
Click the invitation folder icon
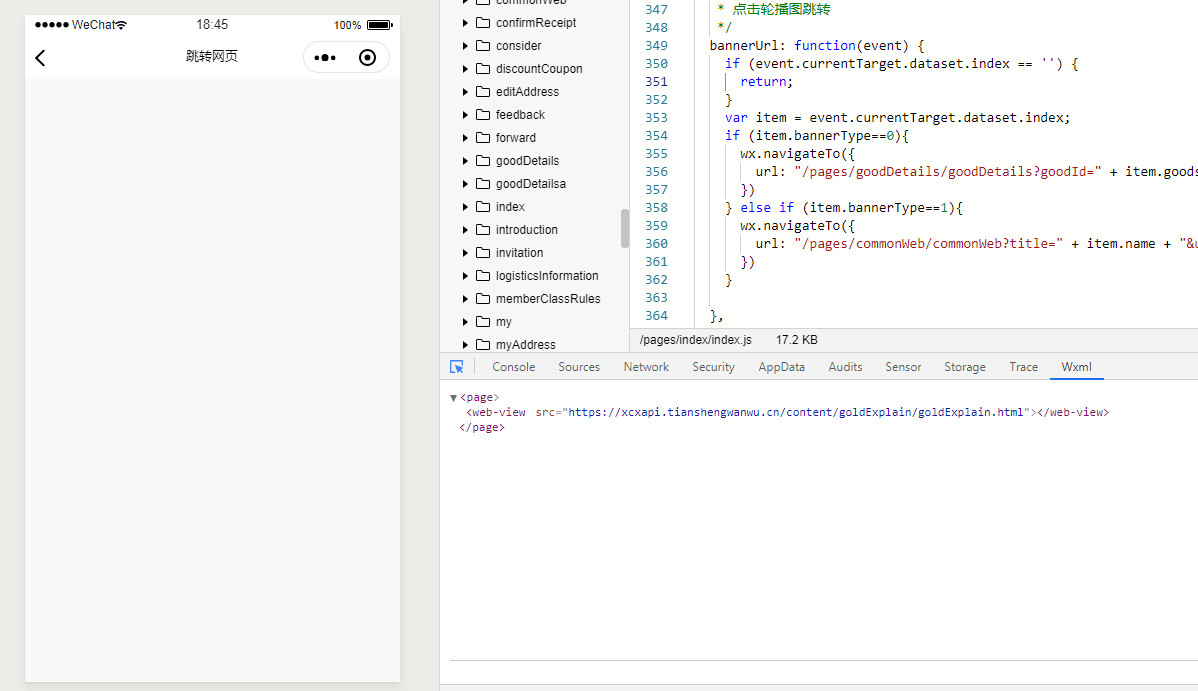click(483, 252)
